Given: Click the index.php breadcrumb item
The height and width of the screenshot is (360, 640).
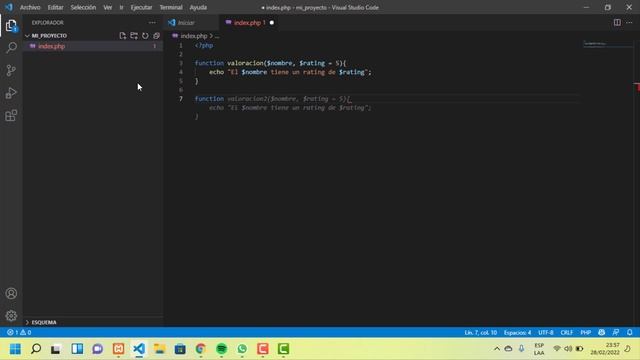Looking at the screenshot, I should point(194,36).
